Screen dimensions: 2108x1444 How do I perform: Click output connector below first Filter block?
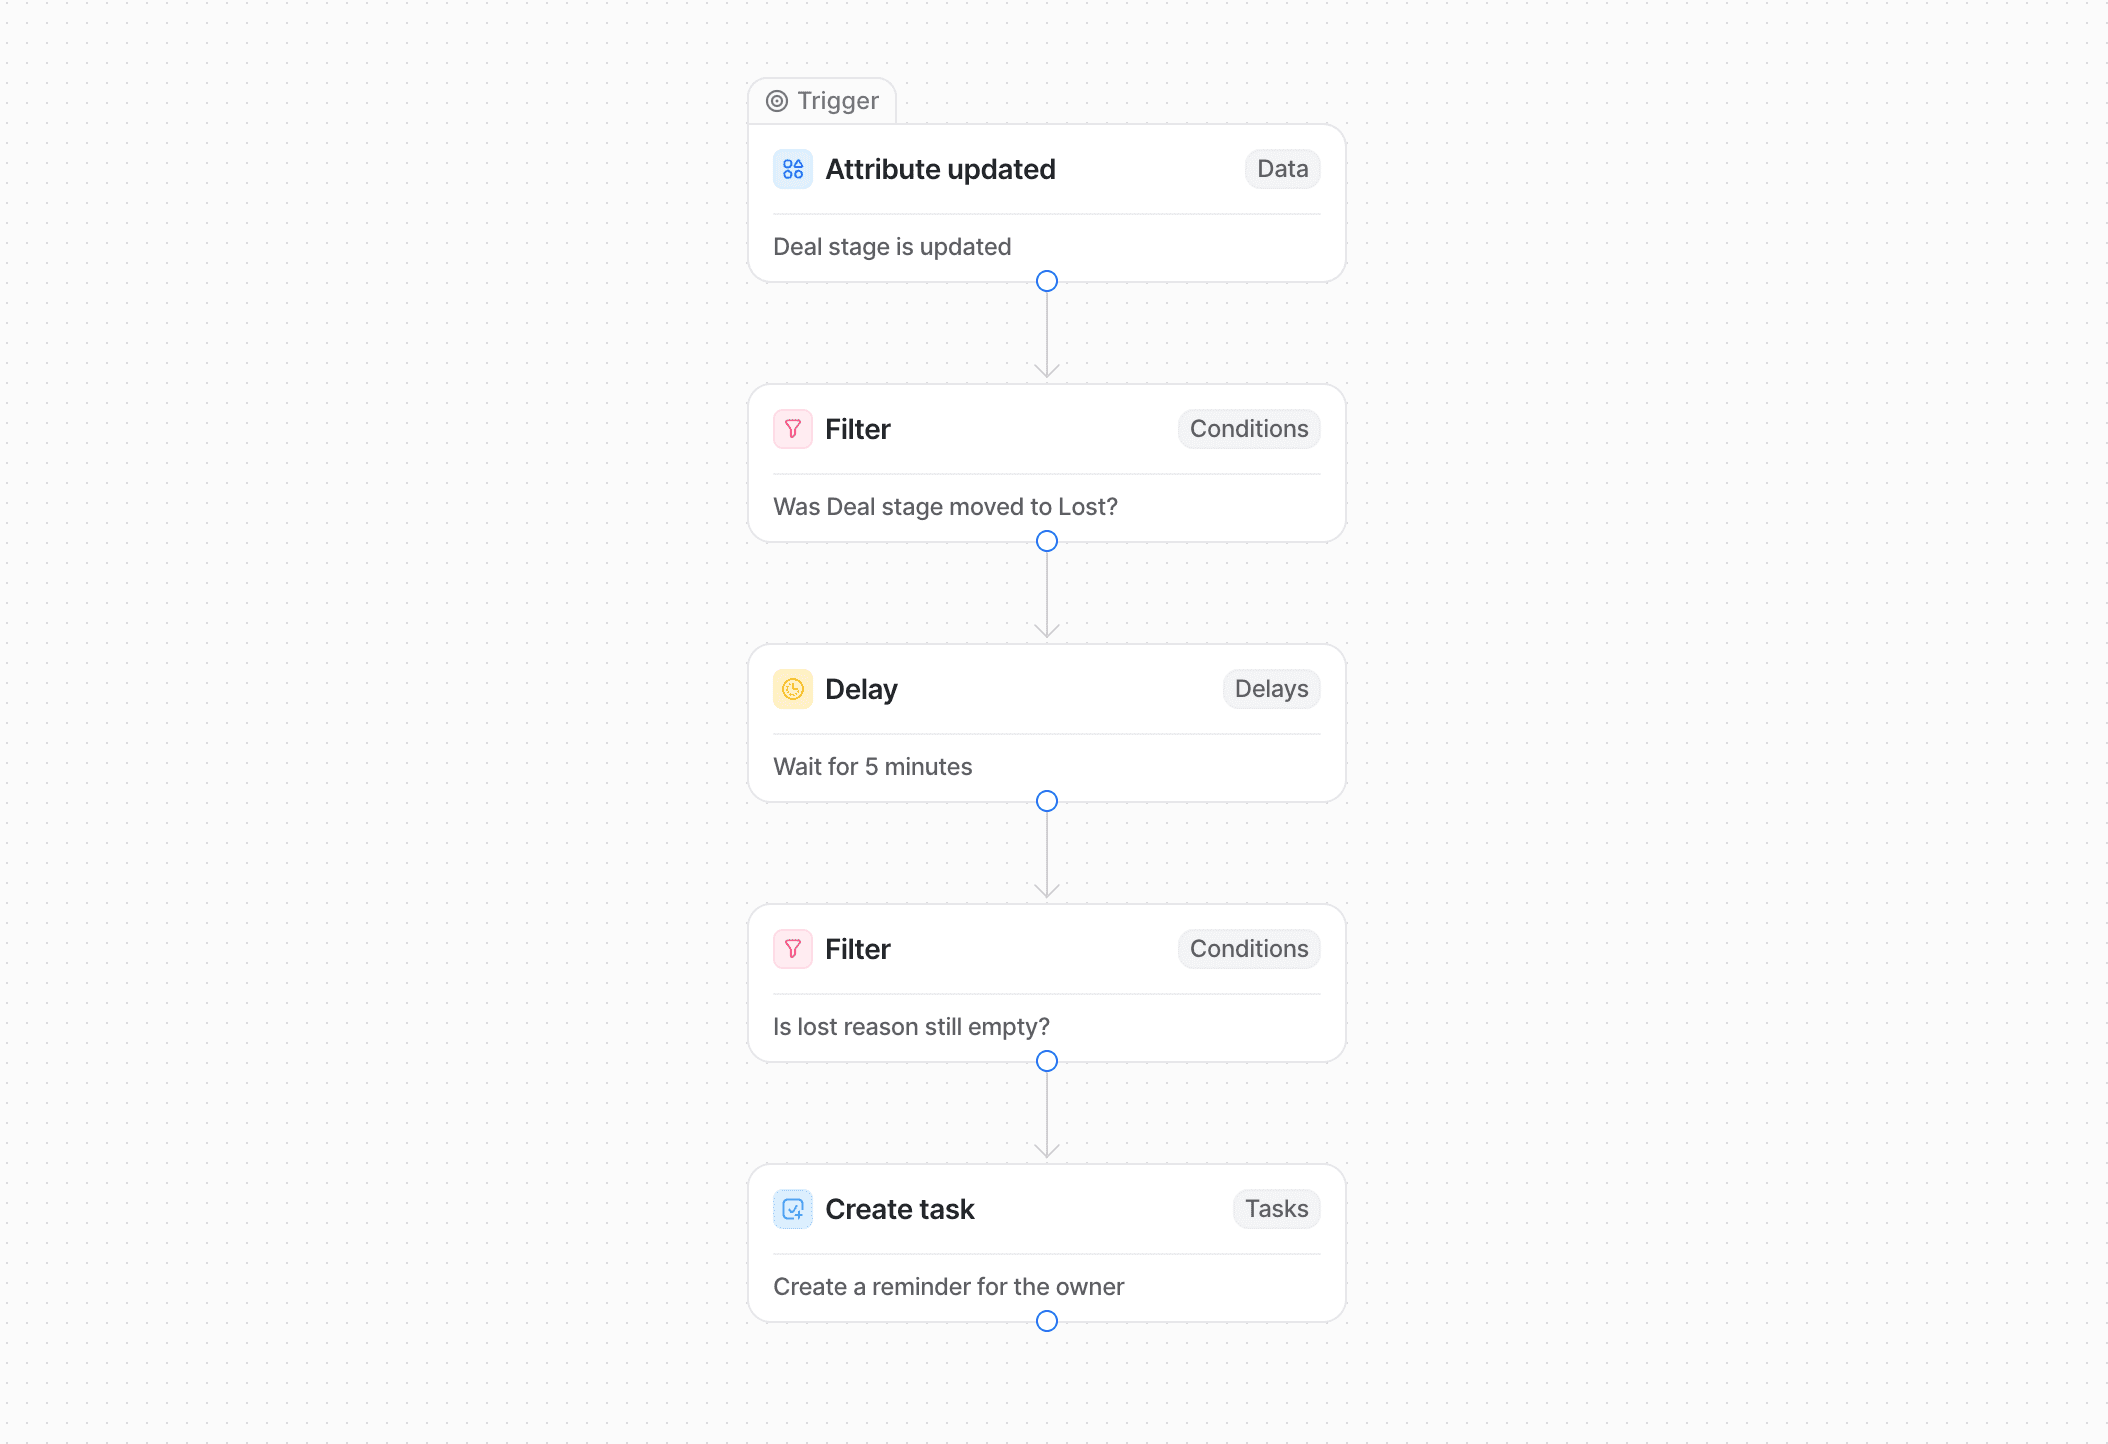(x=1047, y=541)
